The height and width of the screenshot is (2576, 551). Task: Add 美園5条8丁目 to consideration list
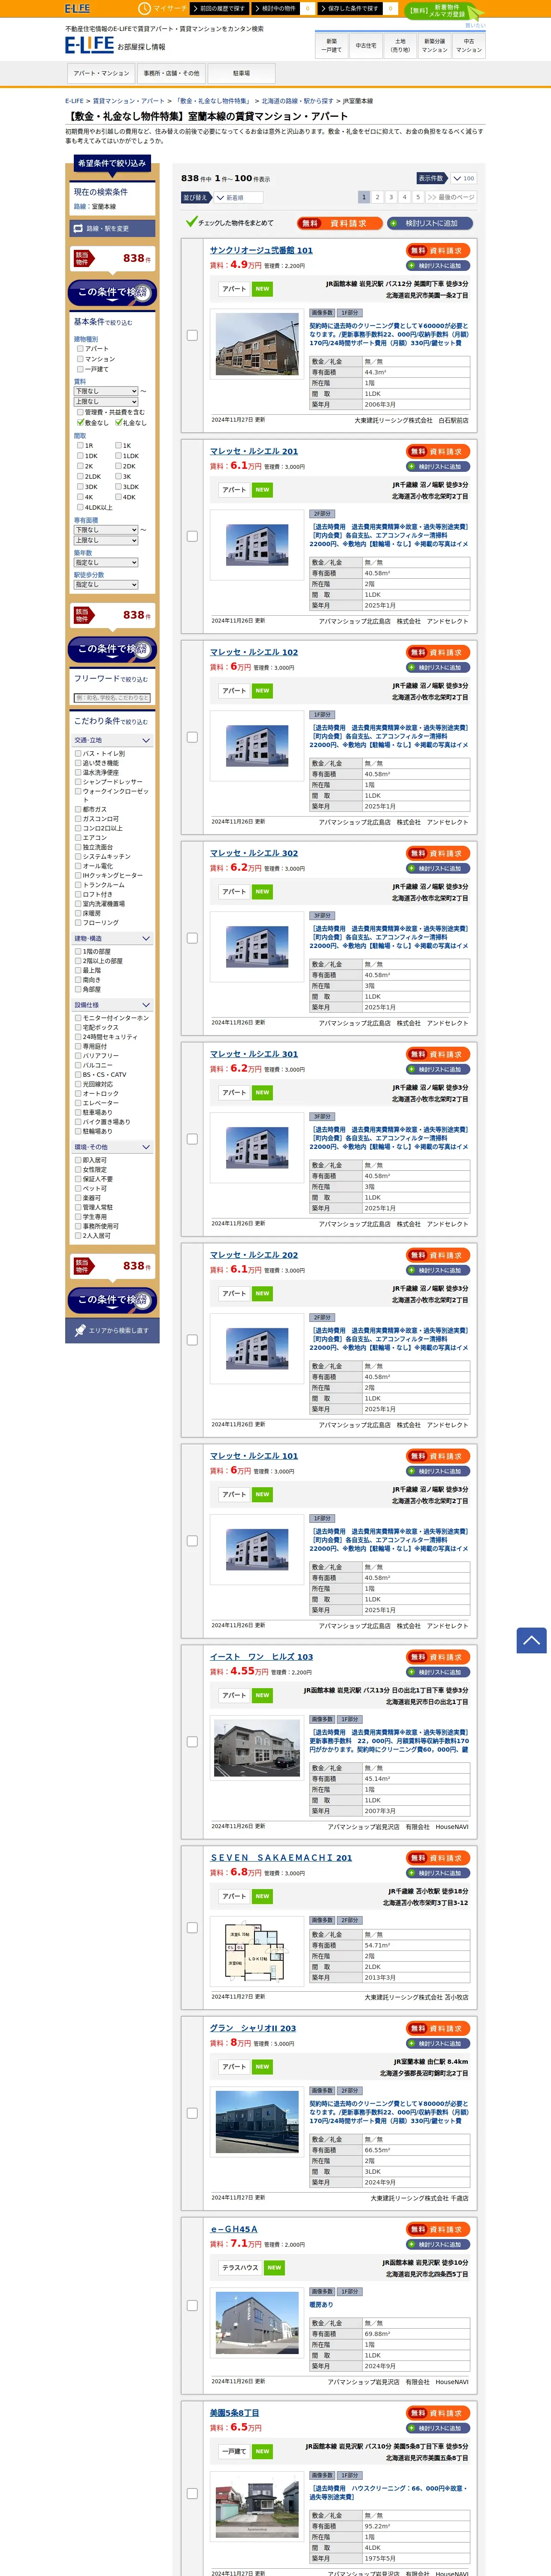click(438, 2428)
